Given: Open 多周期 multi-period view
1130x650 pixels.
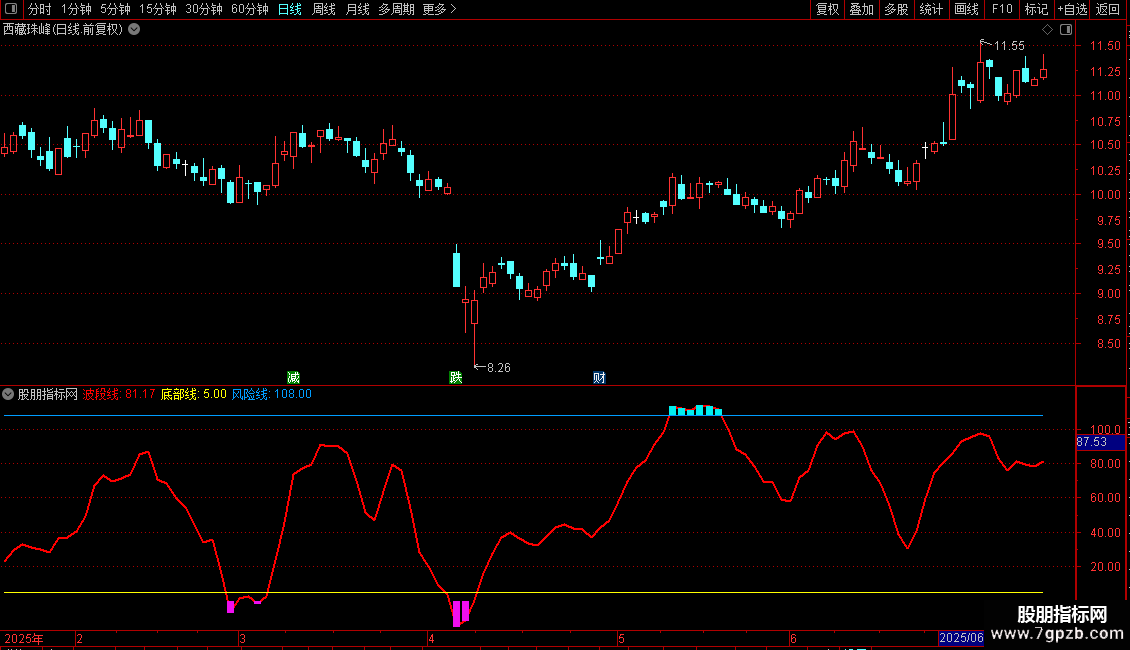Looking at the screenshot, I should coord(396,9).
